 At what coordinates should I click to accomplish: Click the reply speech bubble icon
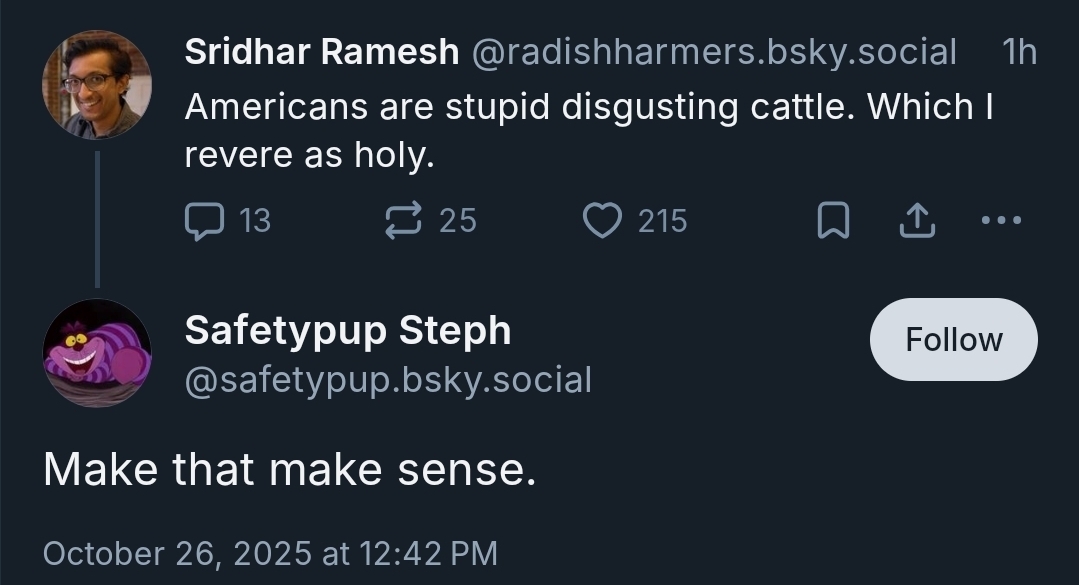pyautogui.click(x=204, y=221)
